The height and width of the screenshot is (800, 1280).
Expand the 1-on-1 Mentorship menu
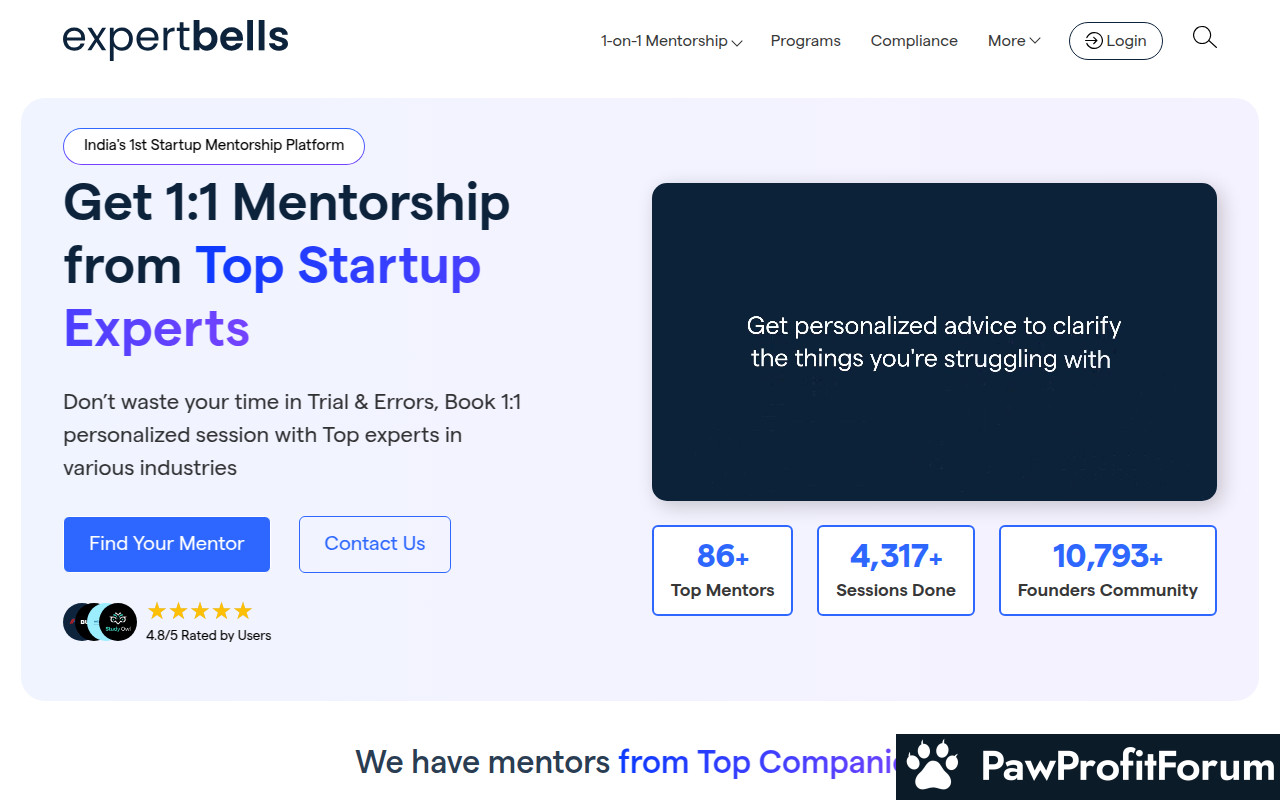coord(671,41)
